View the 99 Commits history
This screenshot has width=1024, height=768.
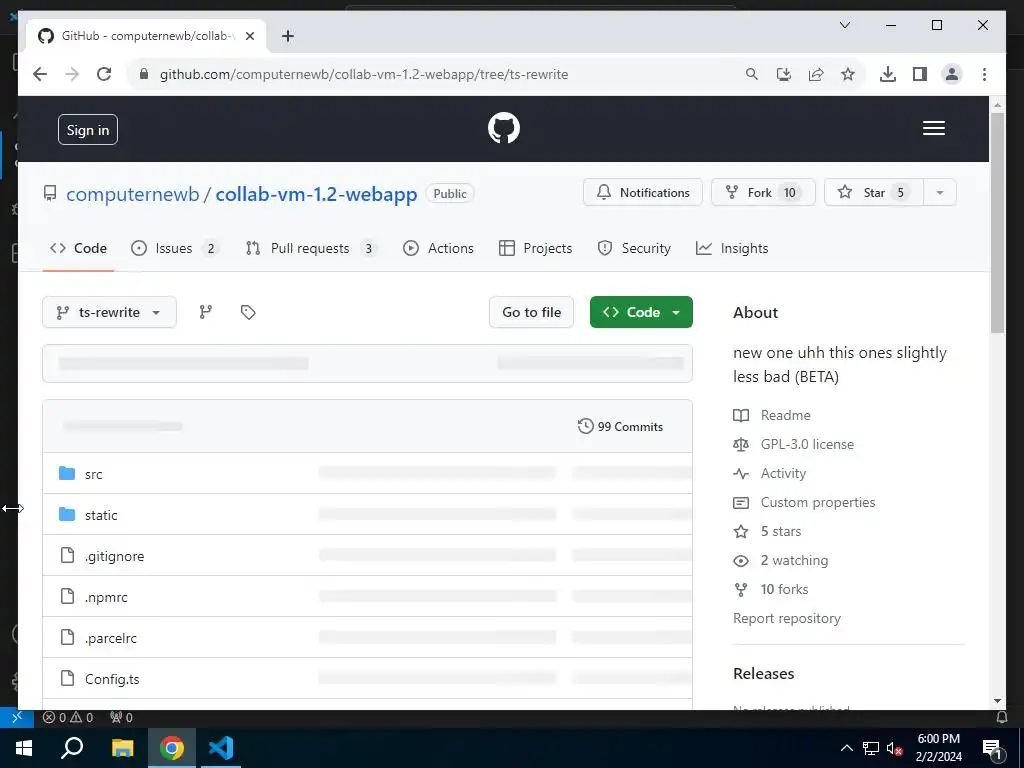[x=620, y=426]
